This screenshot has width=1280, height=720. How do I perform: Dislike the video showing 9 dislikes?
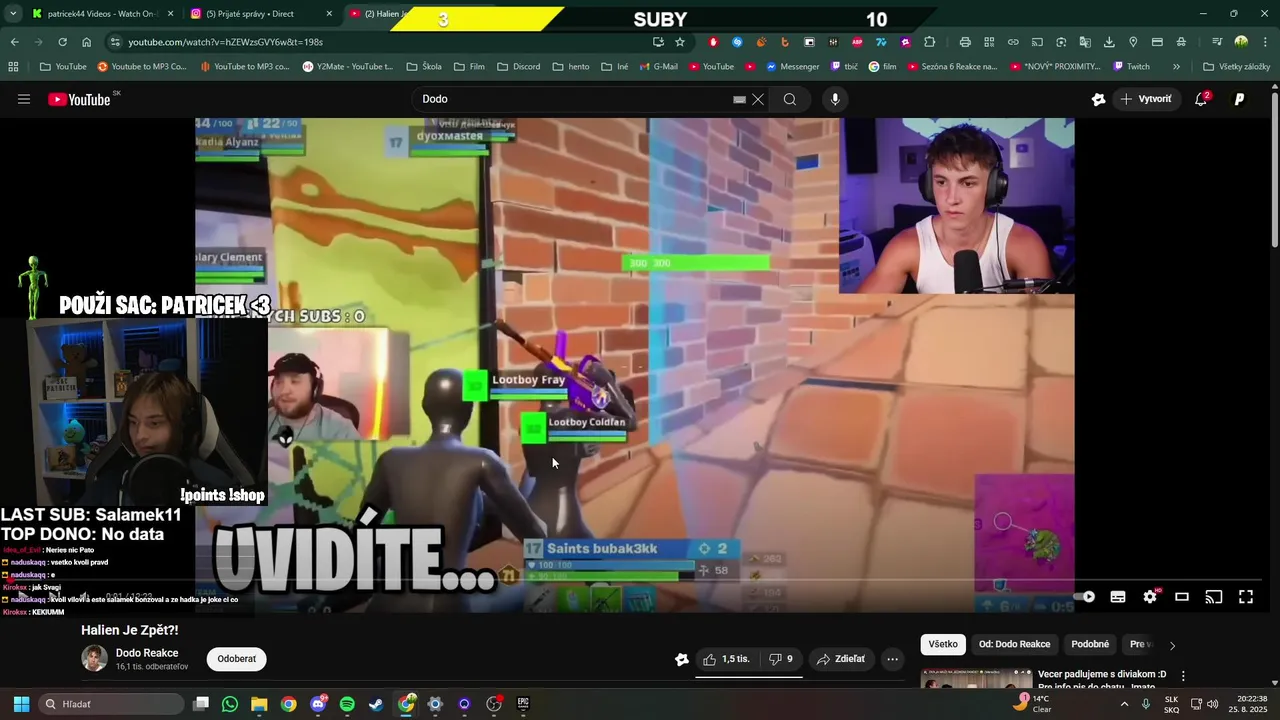[780, 659]
